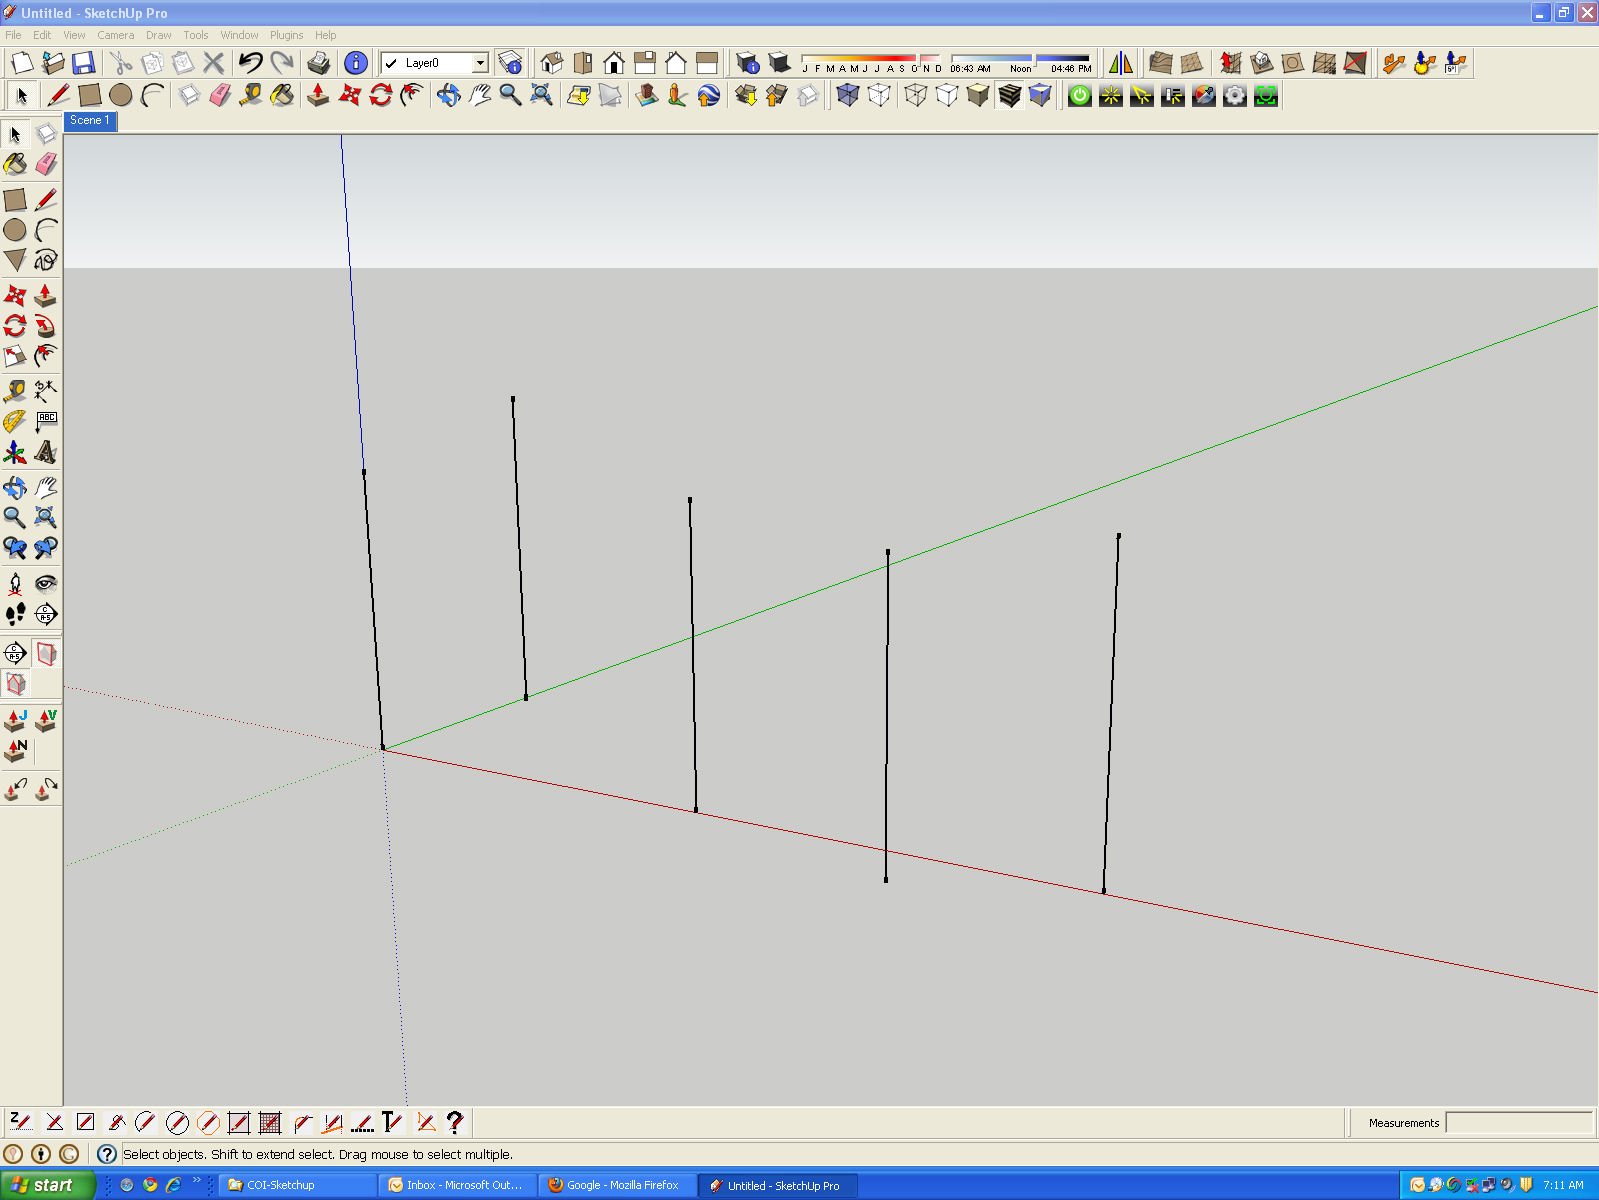1599x1200 pixels.
Task: Click the status bar help question icon
Action: [x=107, y=1154]
